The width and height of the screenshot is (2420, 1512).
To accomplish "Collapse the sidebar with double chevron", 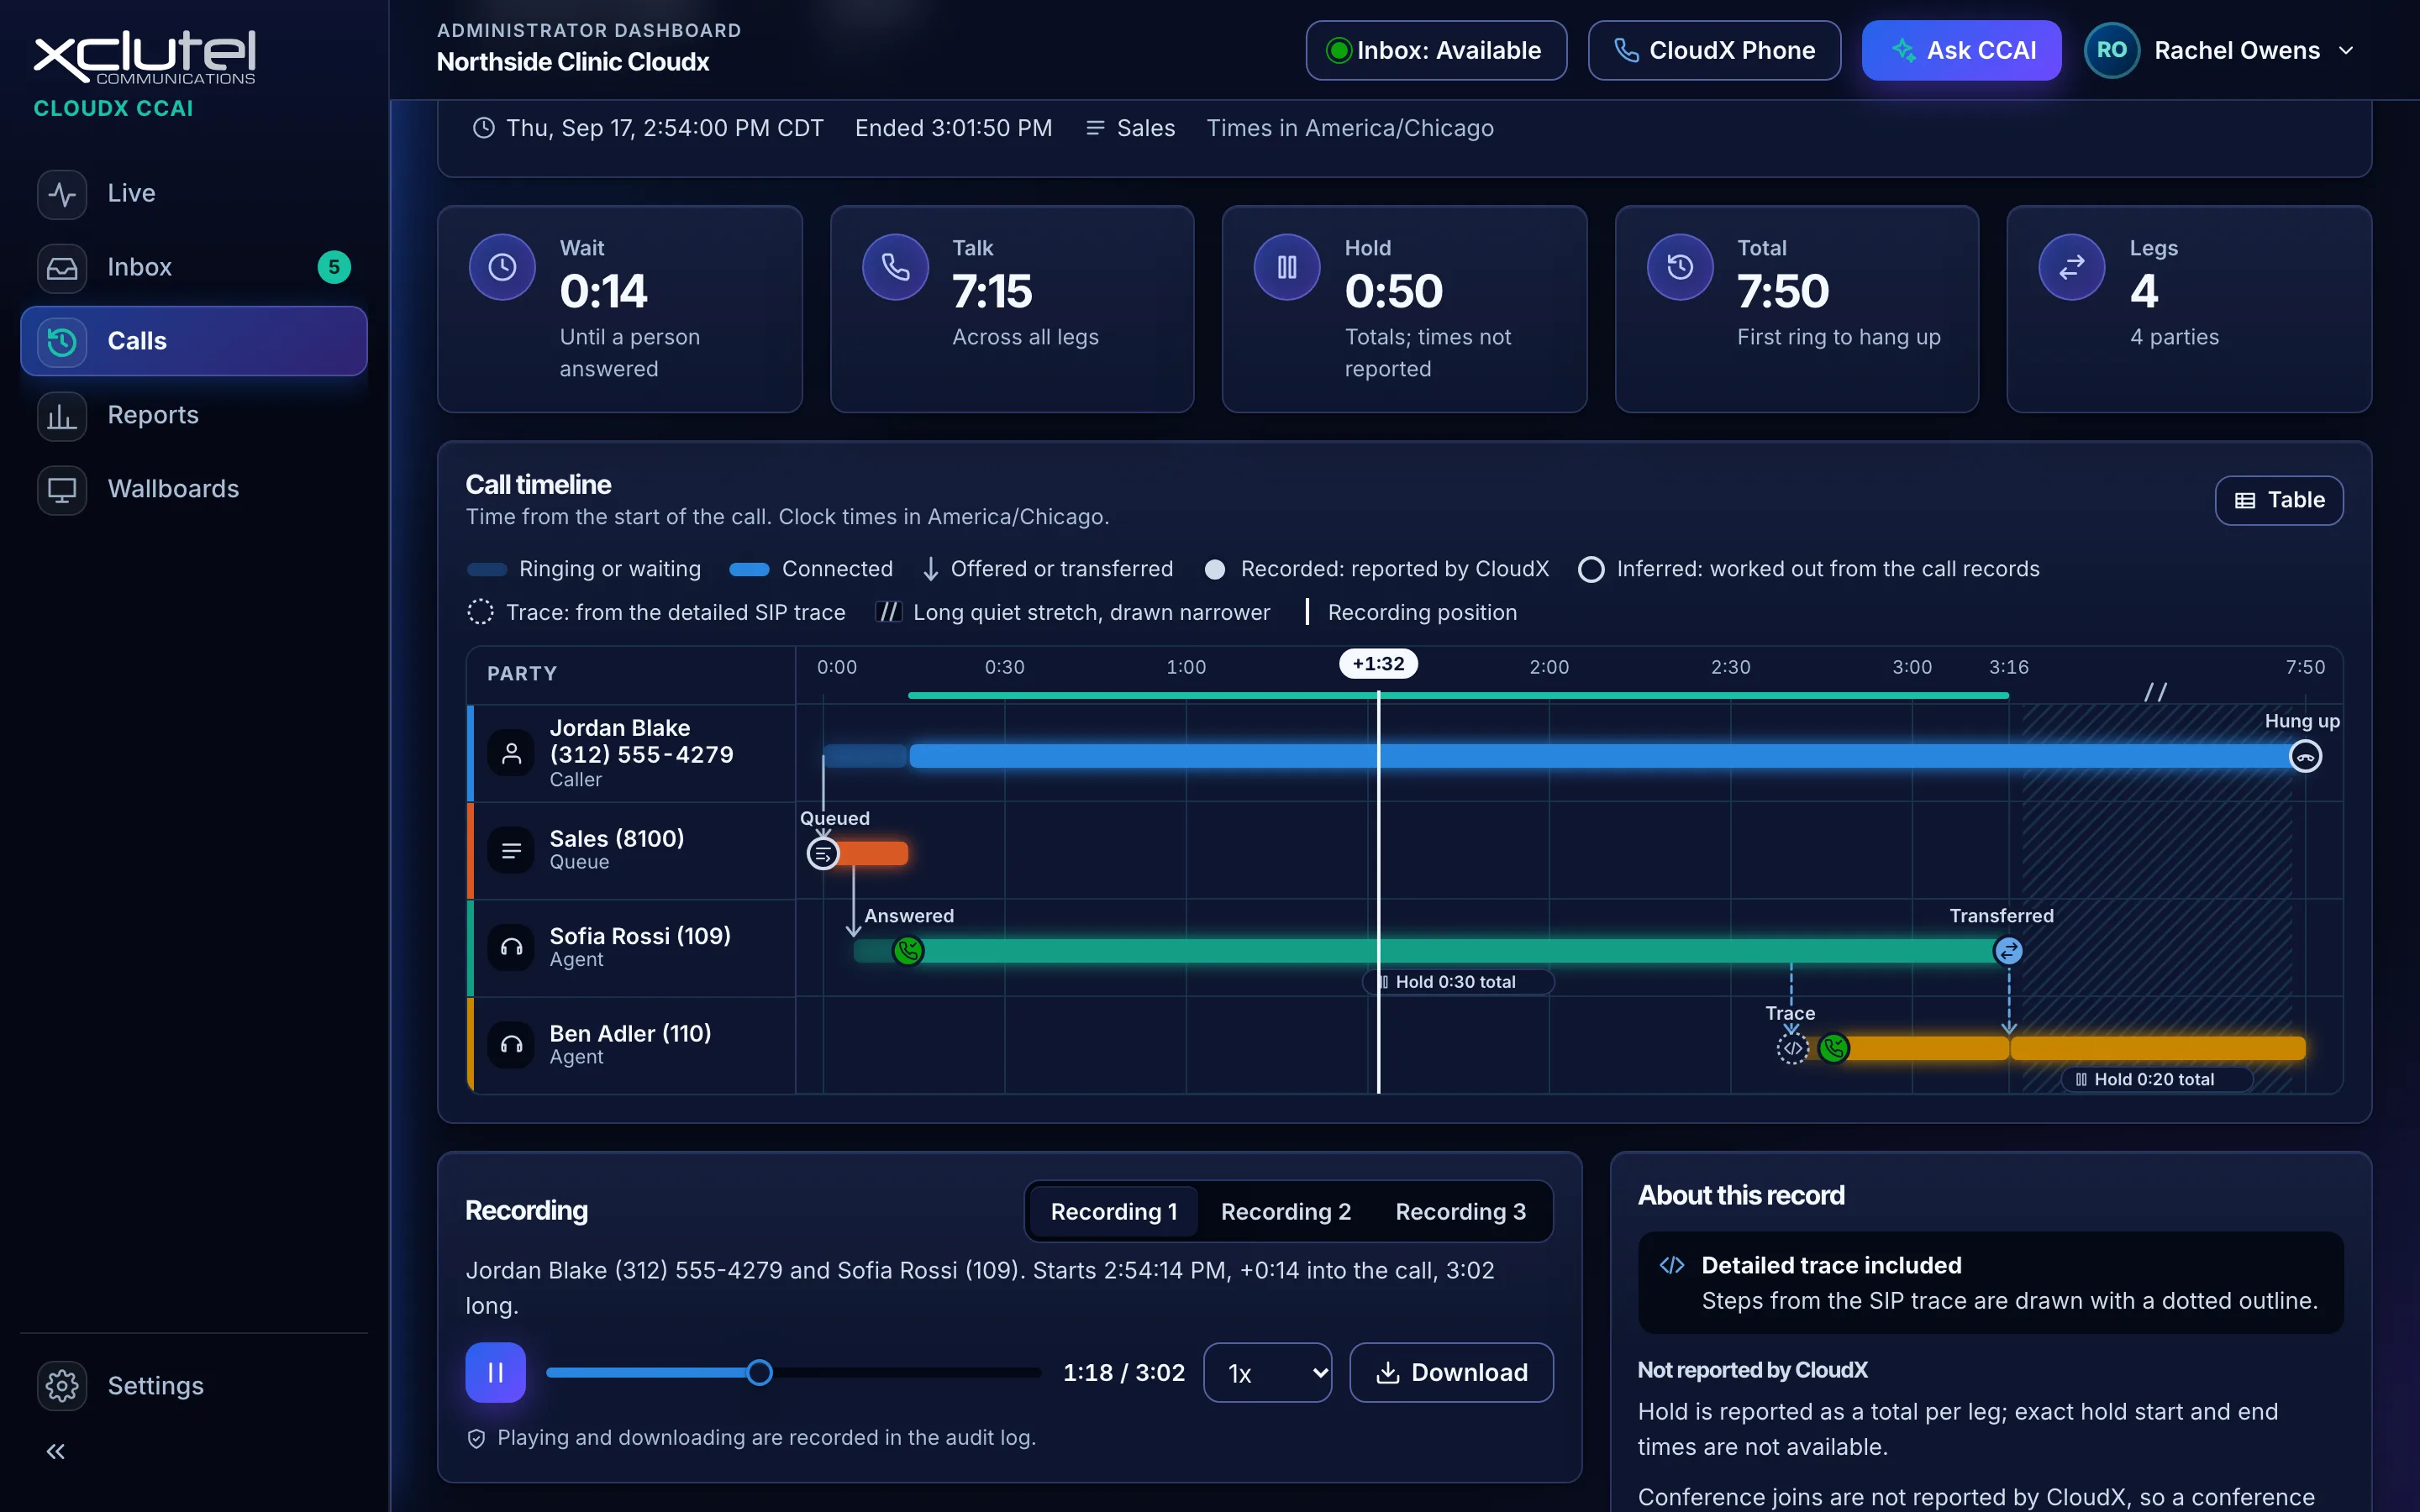I will pos(56,1451).
